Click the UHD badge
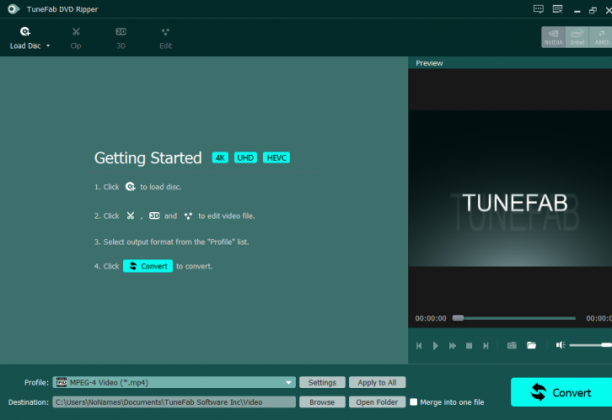 pyautogui.click(x=246, y=158)
